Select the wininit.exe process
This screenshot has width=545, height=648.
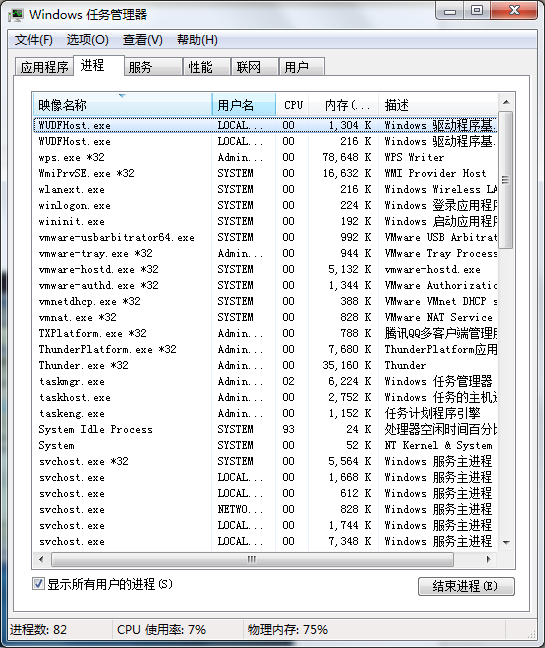(x=265, y=222)
